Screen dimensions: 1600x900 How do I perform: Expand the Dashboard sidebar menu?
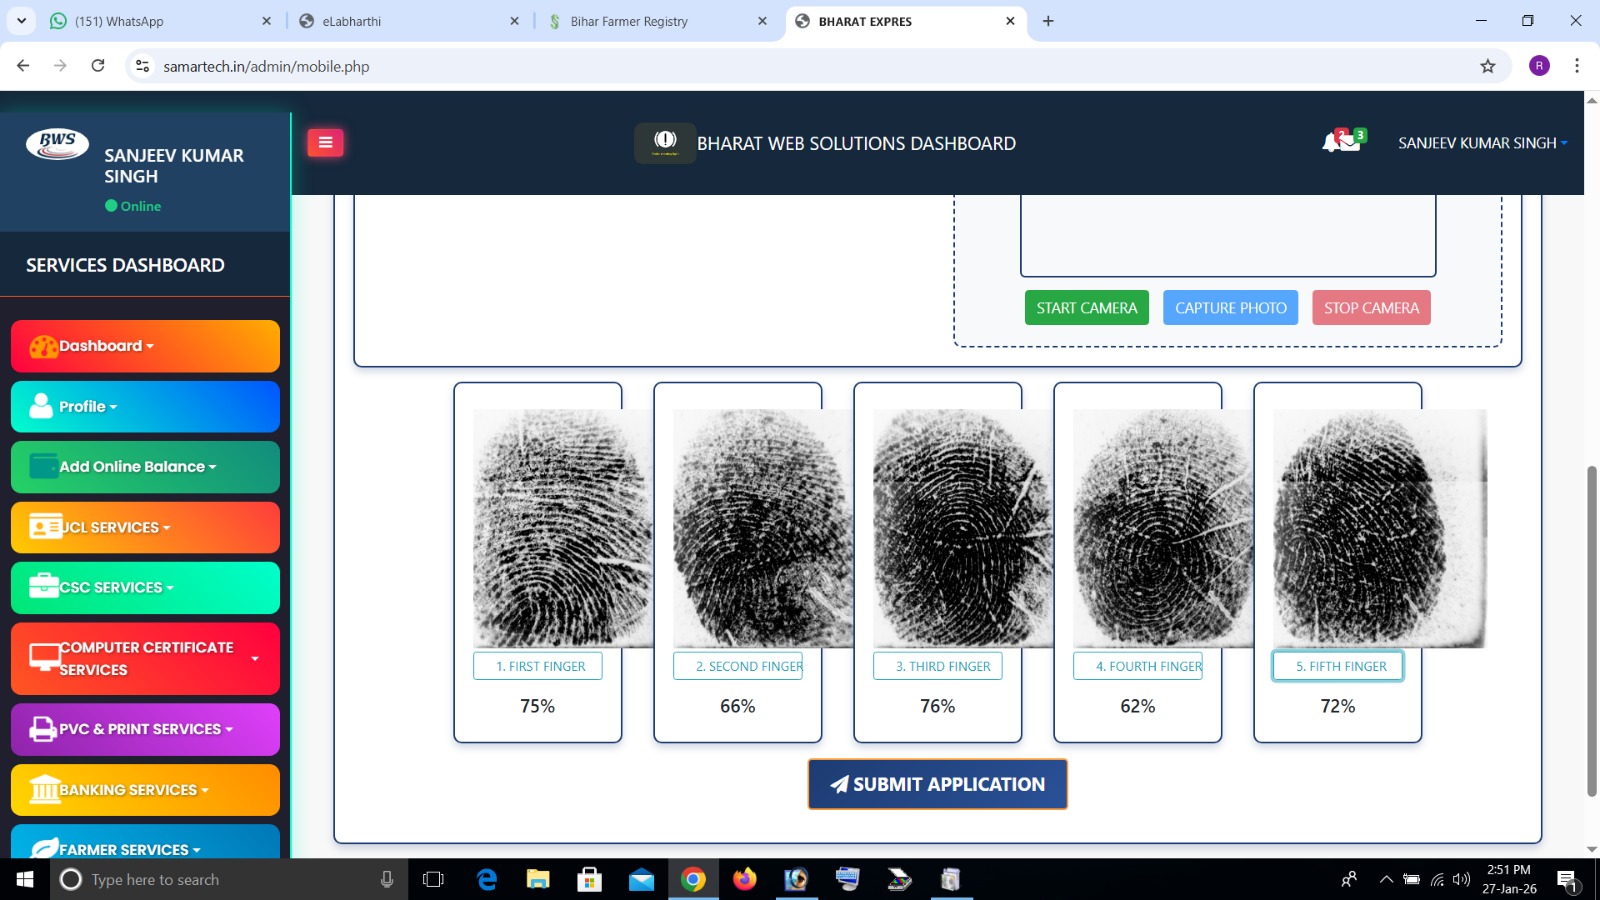click(145, 346)
